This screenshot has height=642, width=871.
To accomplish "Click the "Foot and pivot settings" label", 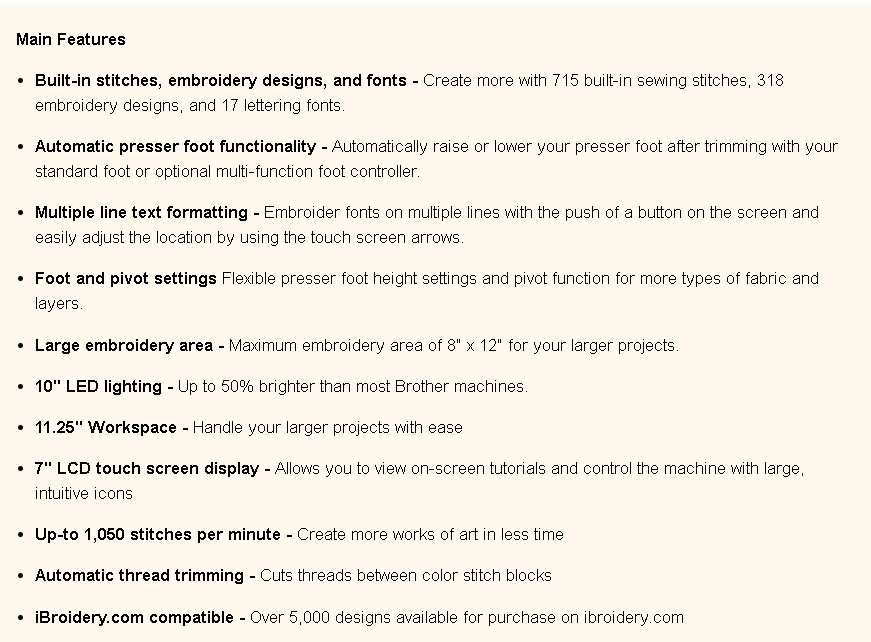I will (x=125, y=278).
